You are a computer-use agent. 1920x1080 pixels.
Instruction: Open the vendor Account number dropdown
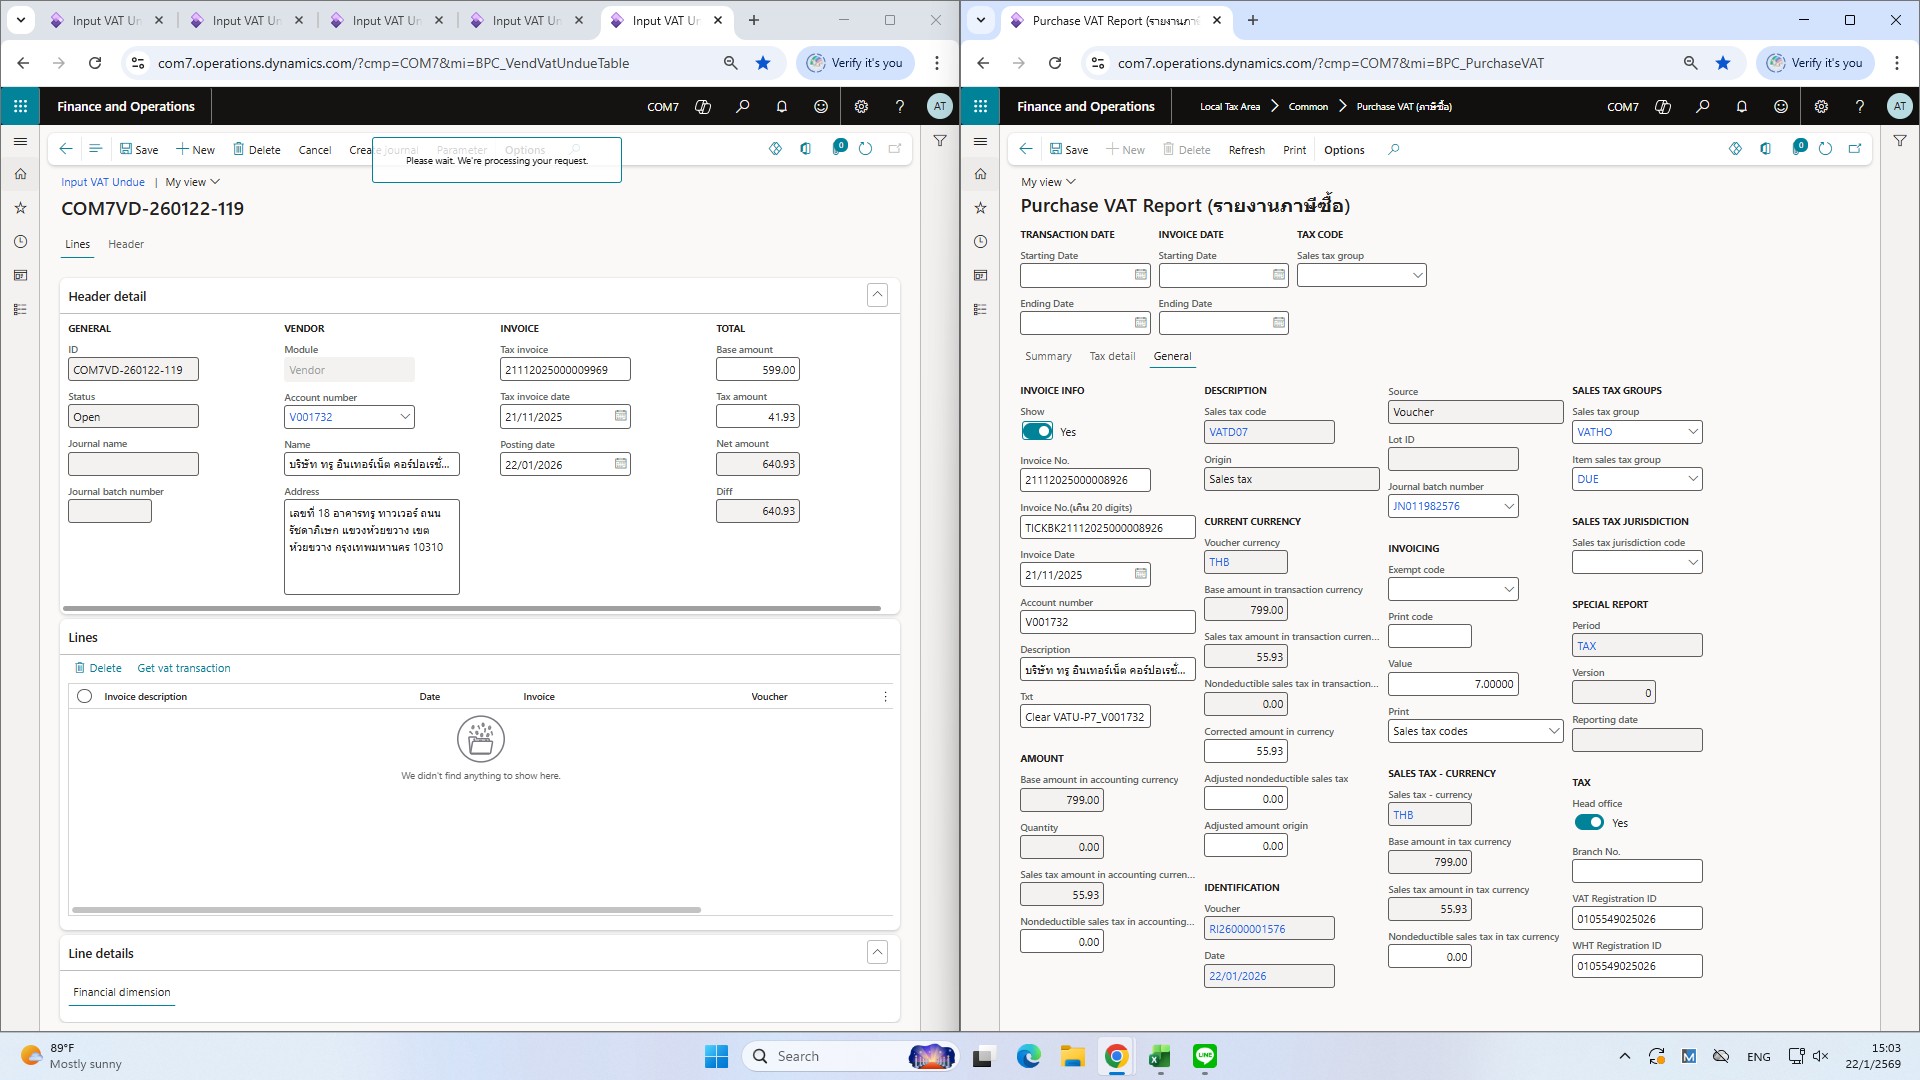click(404, 417)
